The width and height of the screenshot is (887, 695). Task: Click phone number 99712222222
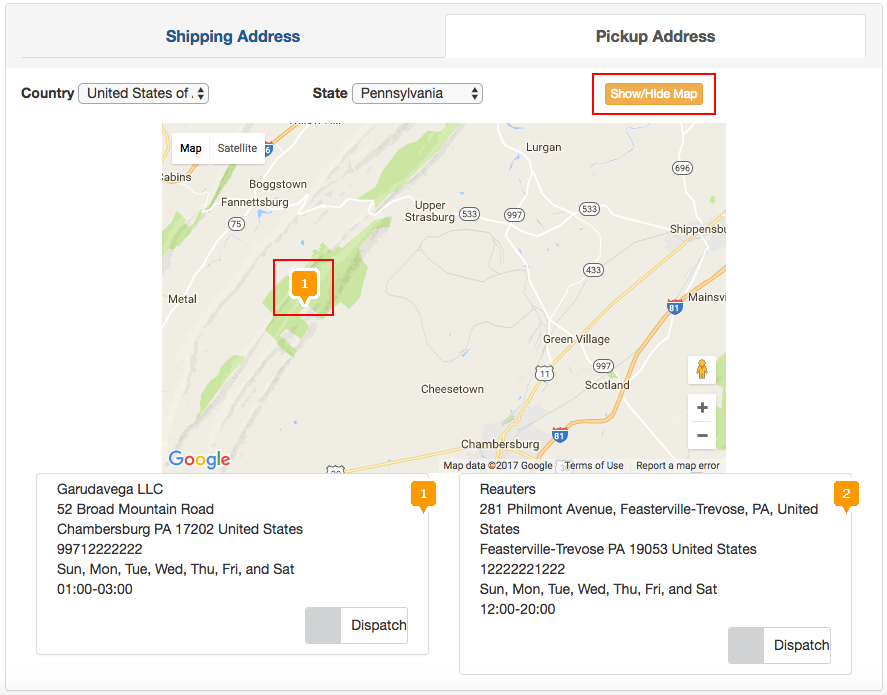click(x=100, y=549)
